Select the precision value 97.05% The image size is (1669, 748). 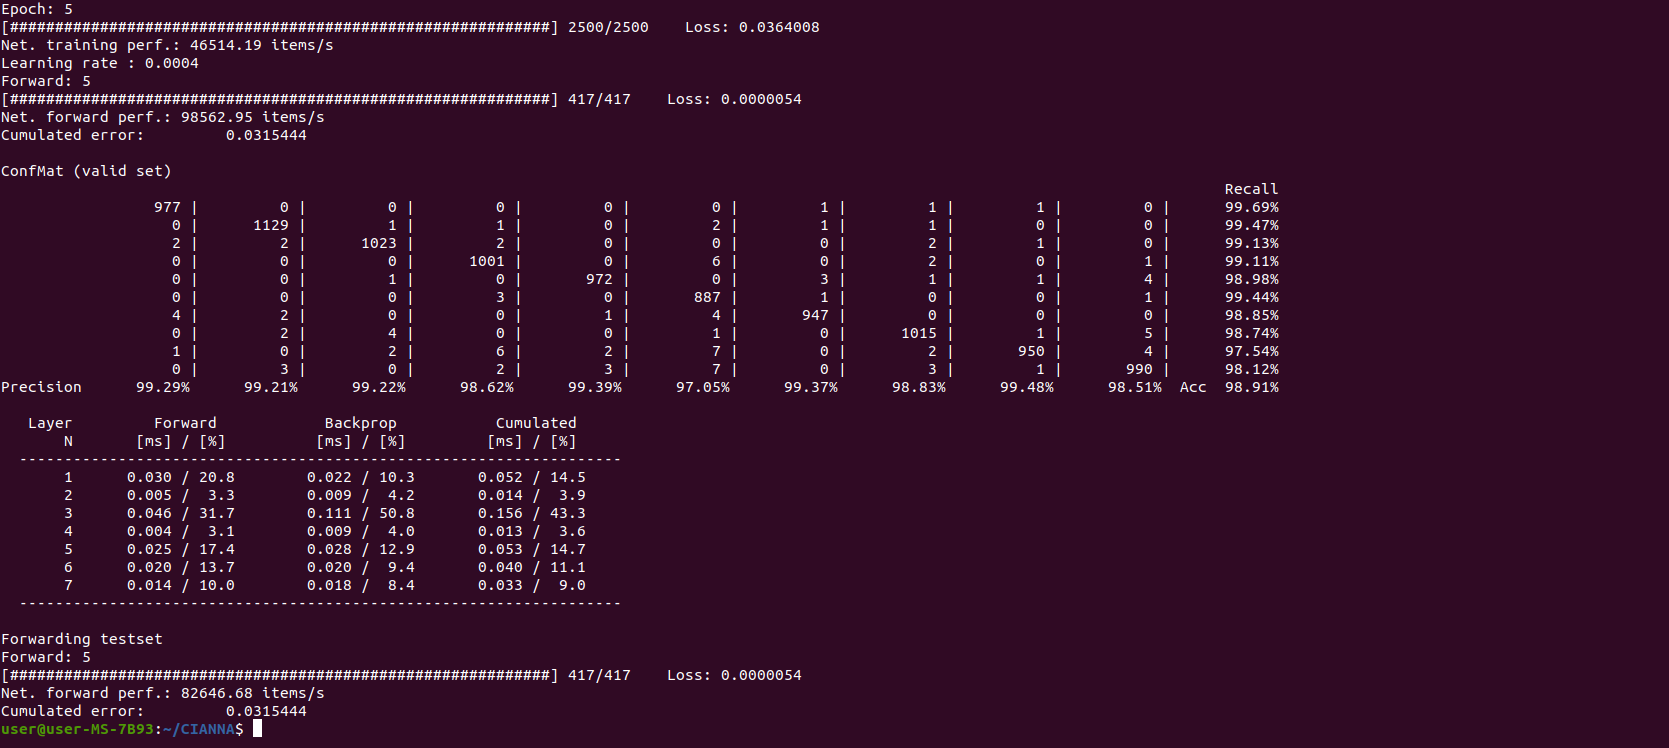[x=702, y=387]
